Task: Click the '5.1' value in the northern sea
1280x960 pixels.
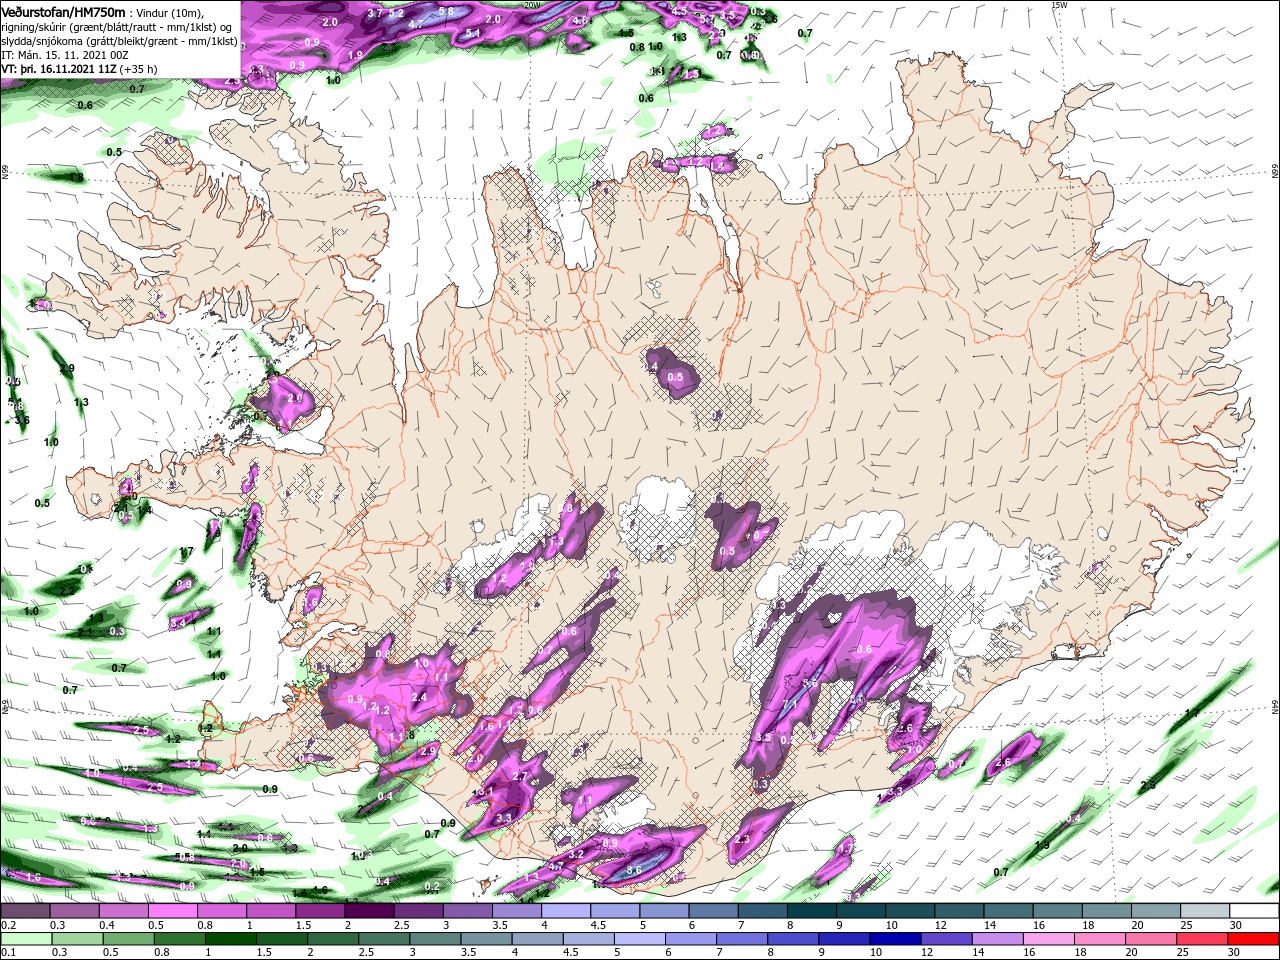Action: (x=473, y=33)
